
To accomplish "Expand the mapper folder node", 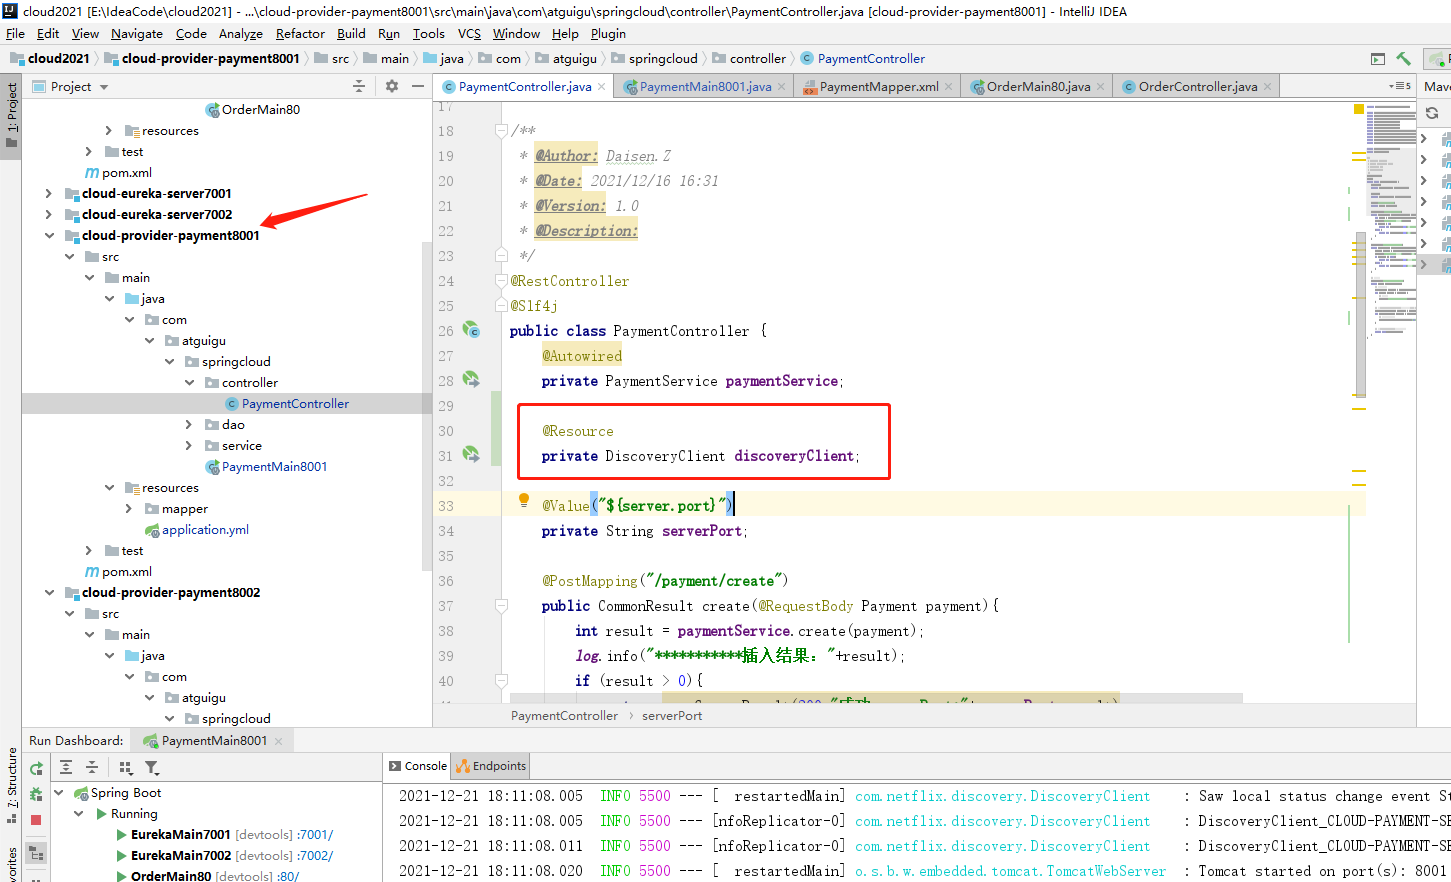I will click(128, 508).
